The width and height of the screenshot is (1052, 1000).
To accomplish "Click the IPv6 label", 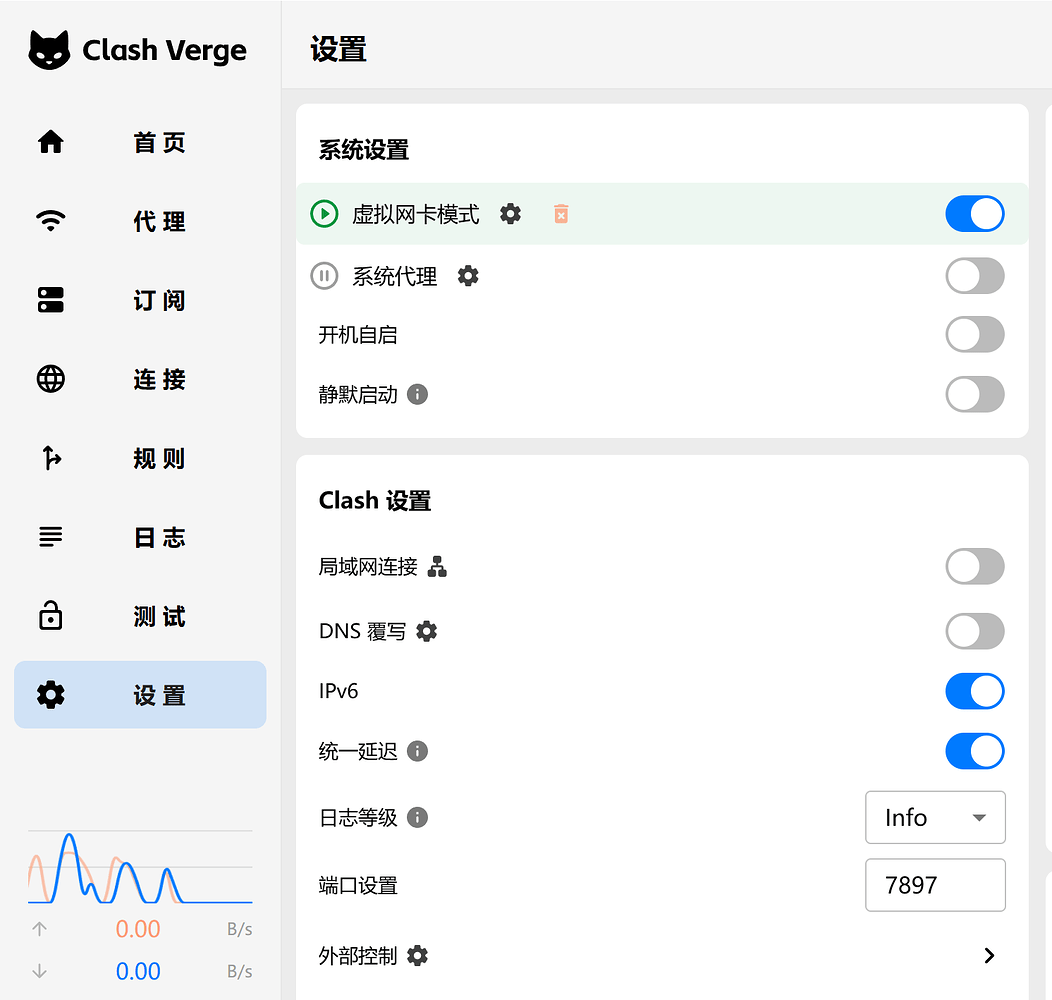I will [339, 691].
